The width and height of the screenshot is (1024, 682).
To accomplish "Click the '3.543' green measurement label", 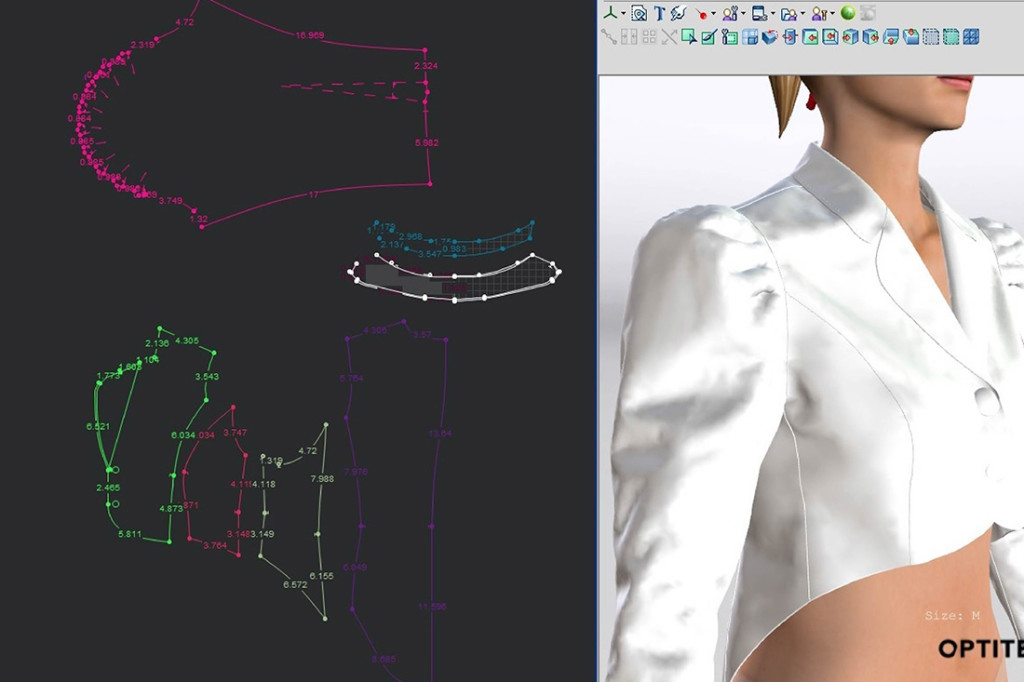I will click(x=207, y=377).
